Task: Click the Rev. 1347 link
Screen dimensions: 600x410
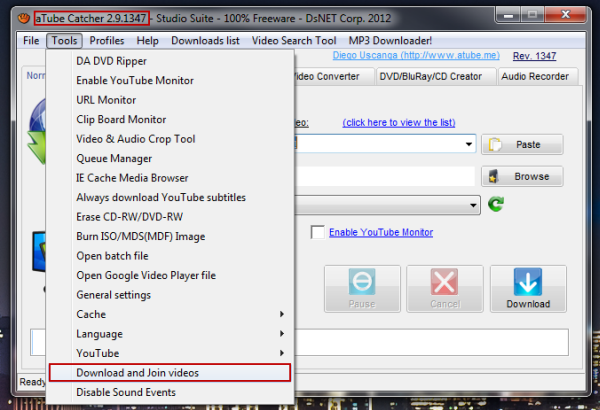Action: [535, 56]
